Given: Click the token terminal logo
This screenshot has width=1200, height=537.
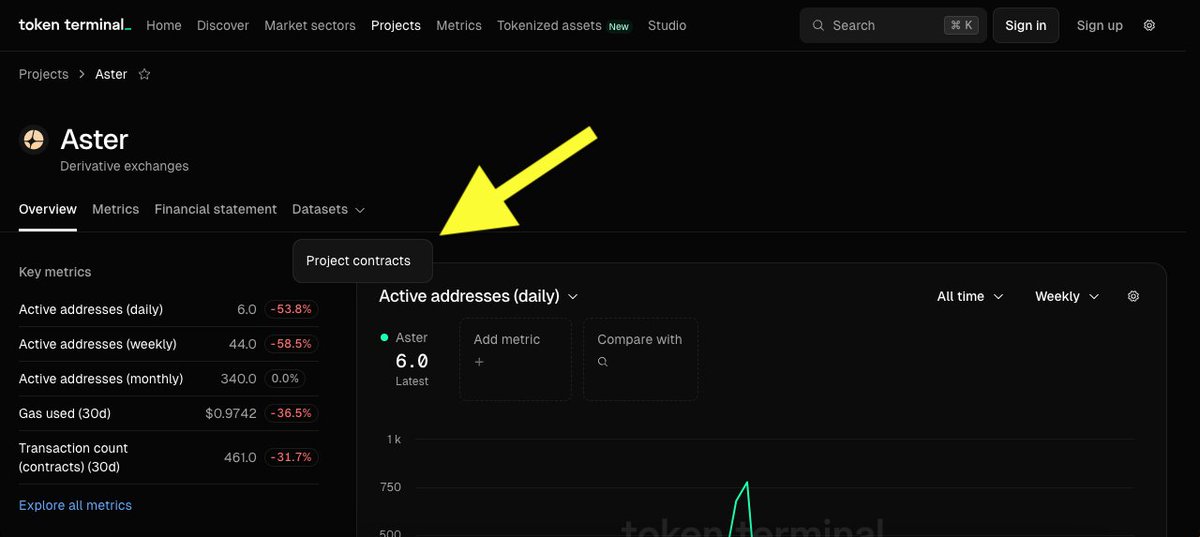Looking at the screenshot, I should [x=75, y=25].
